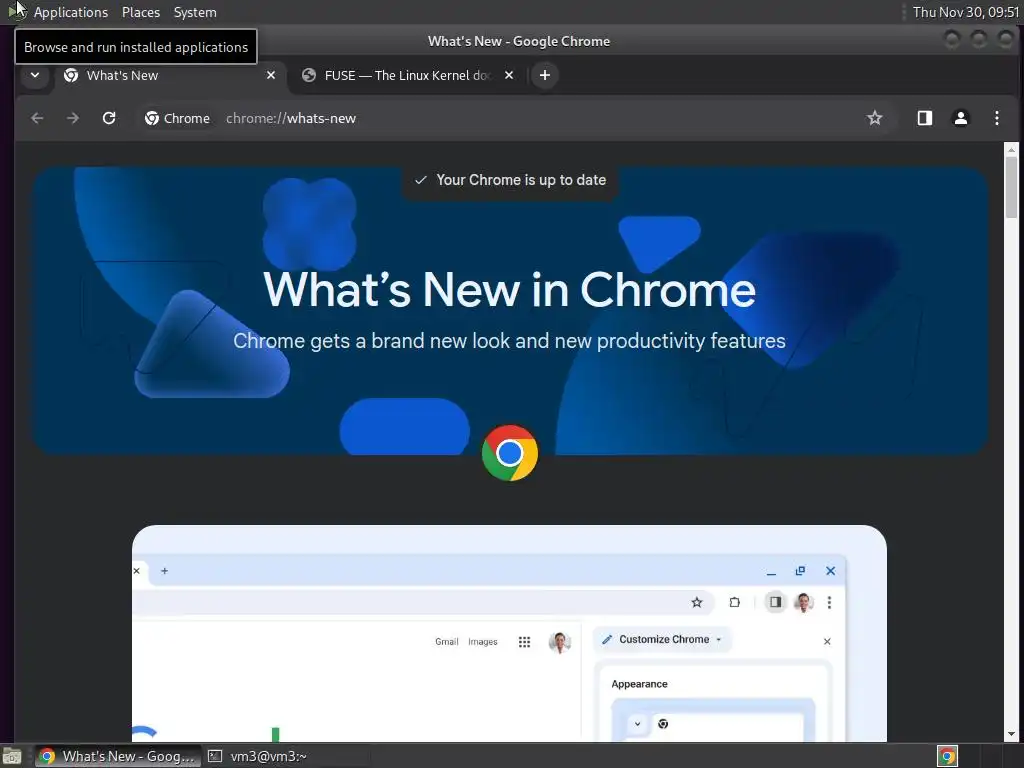This screenshot has width=1024, height=768.
Task: Select the What's New - Google taskbar entry
Action: 118,756
